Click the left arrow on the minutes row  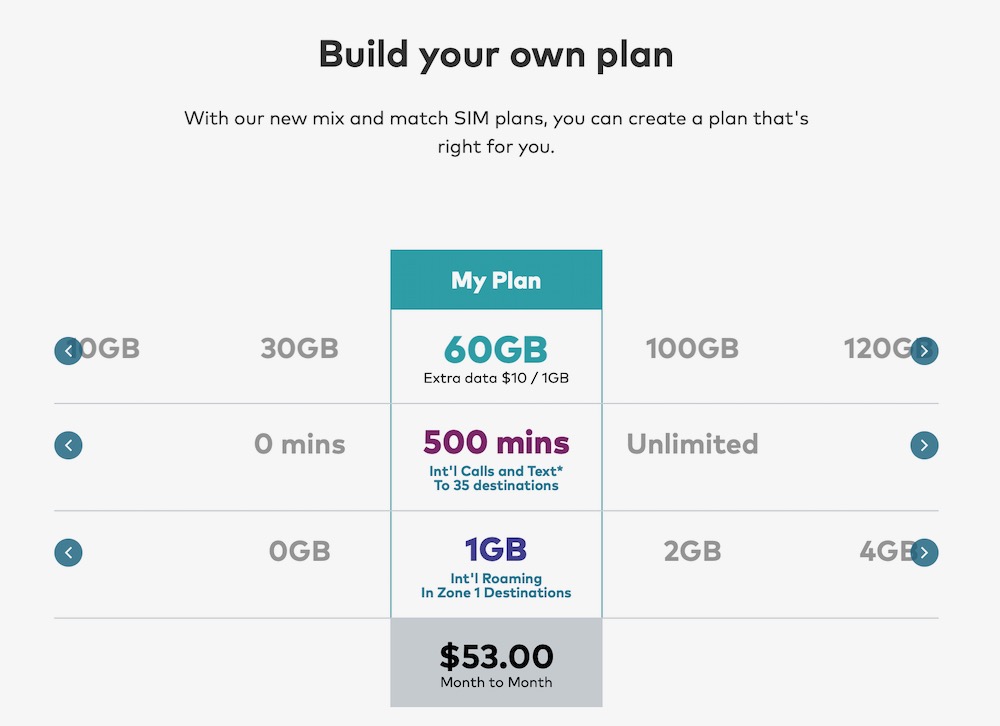[x=68, y=445]
